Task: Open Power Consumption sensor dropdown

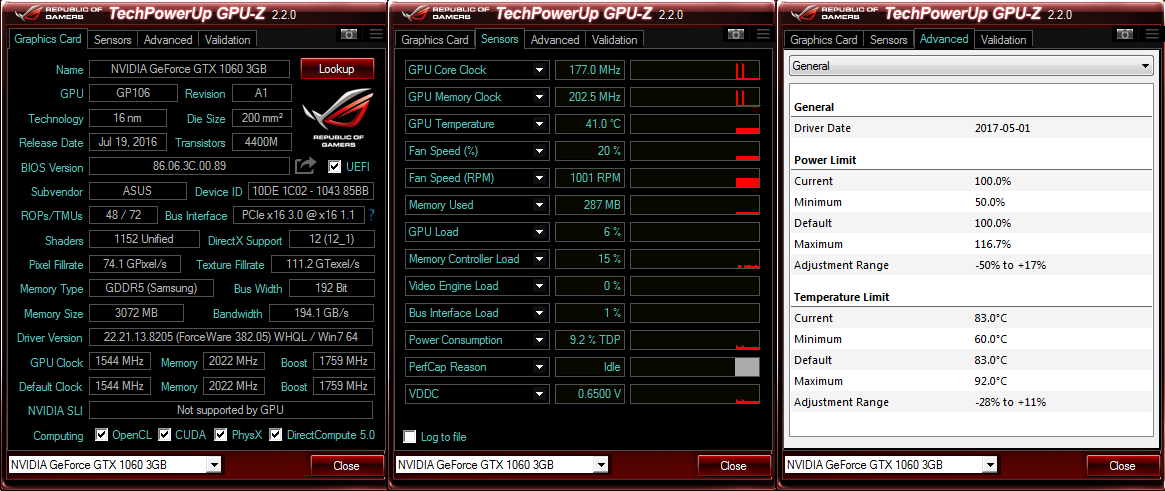Action: tap(539, 340)
